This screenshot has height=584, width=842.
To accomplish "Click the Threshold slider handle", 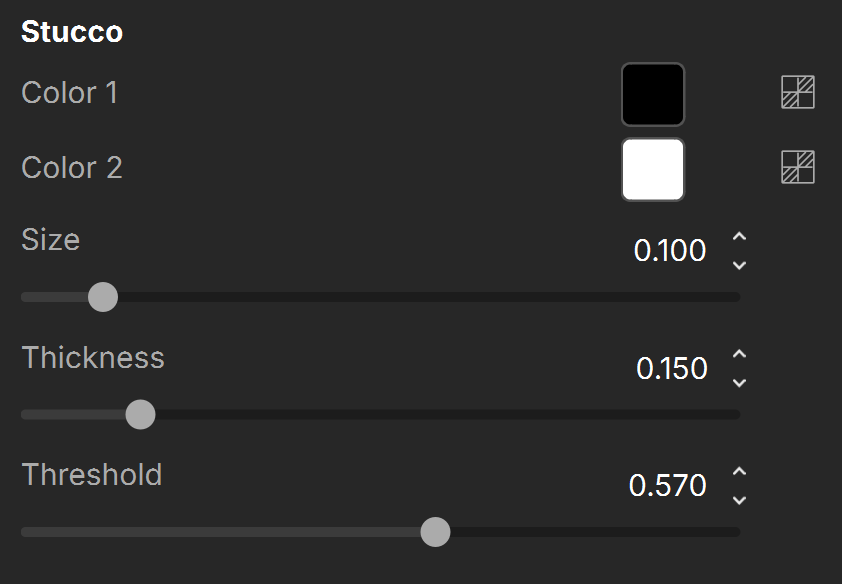I will [435, 532].
